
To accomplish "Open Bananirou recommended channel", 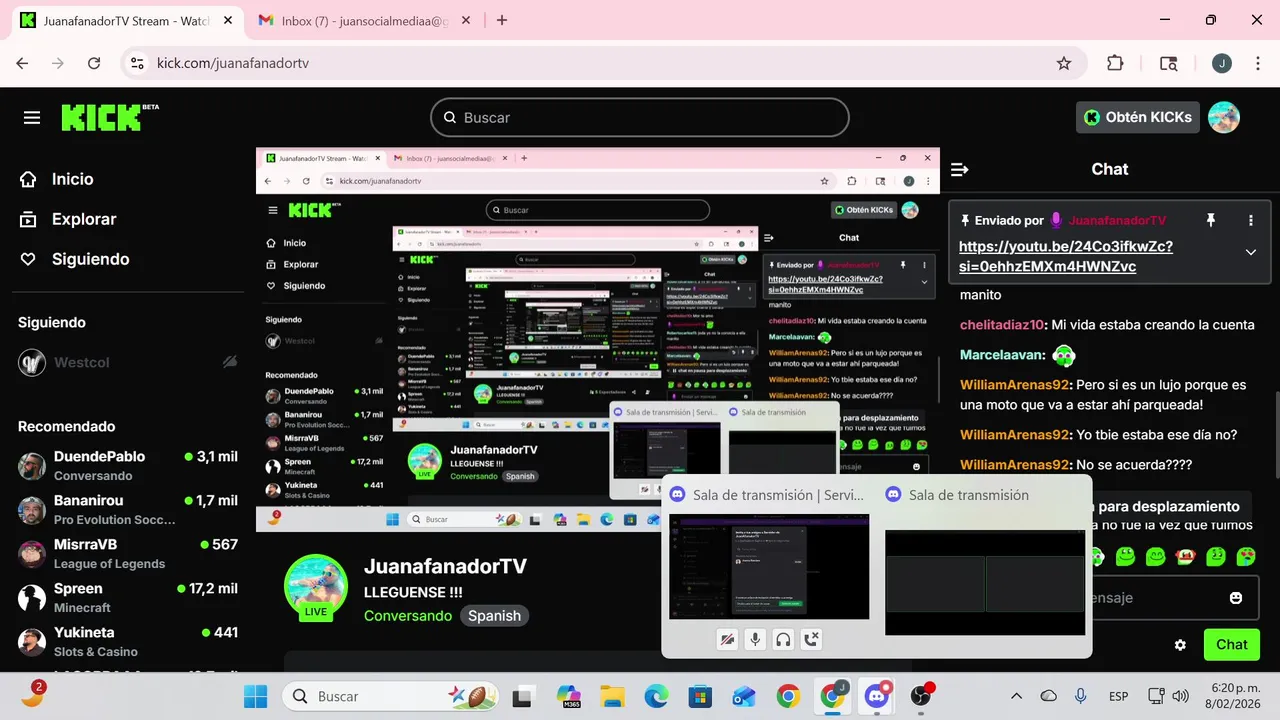I will [128, 509].
